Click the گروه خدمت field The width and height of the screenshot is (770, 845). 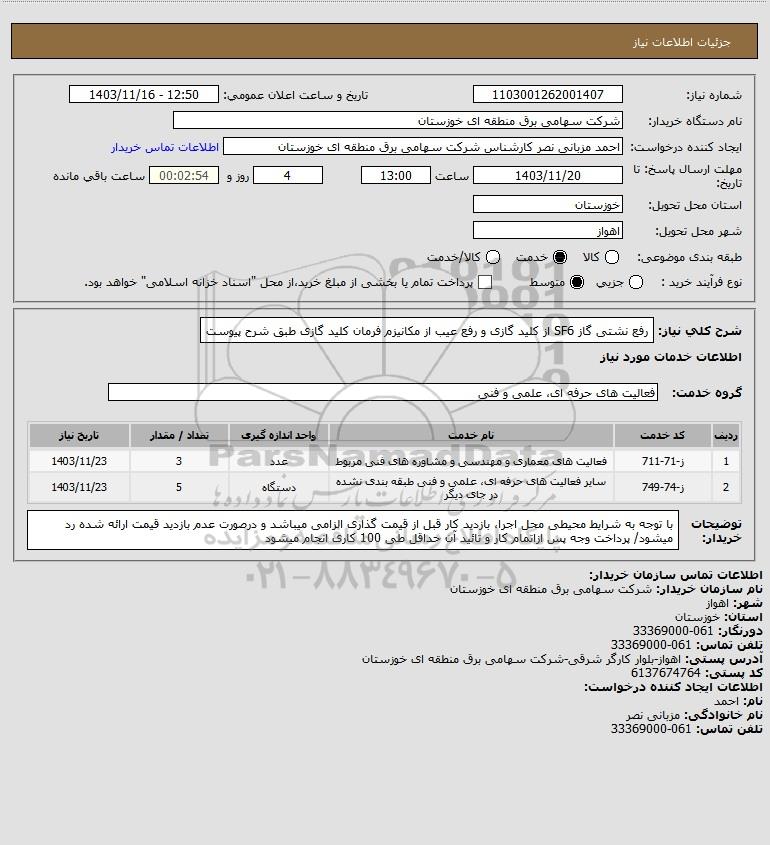tap(383, 393)
